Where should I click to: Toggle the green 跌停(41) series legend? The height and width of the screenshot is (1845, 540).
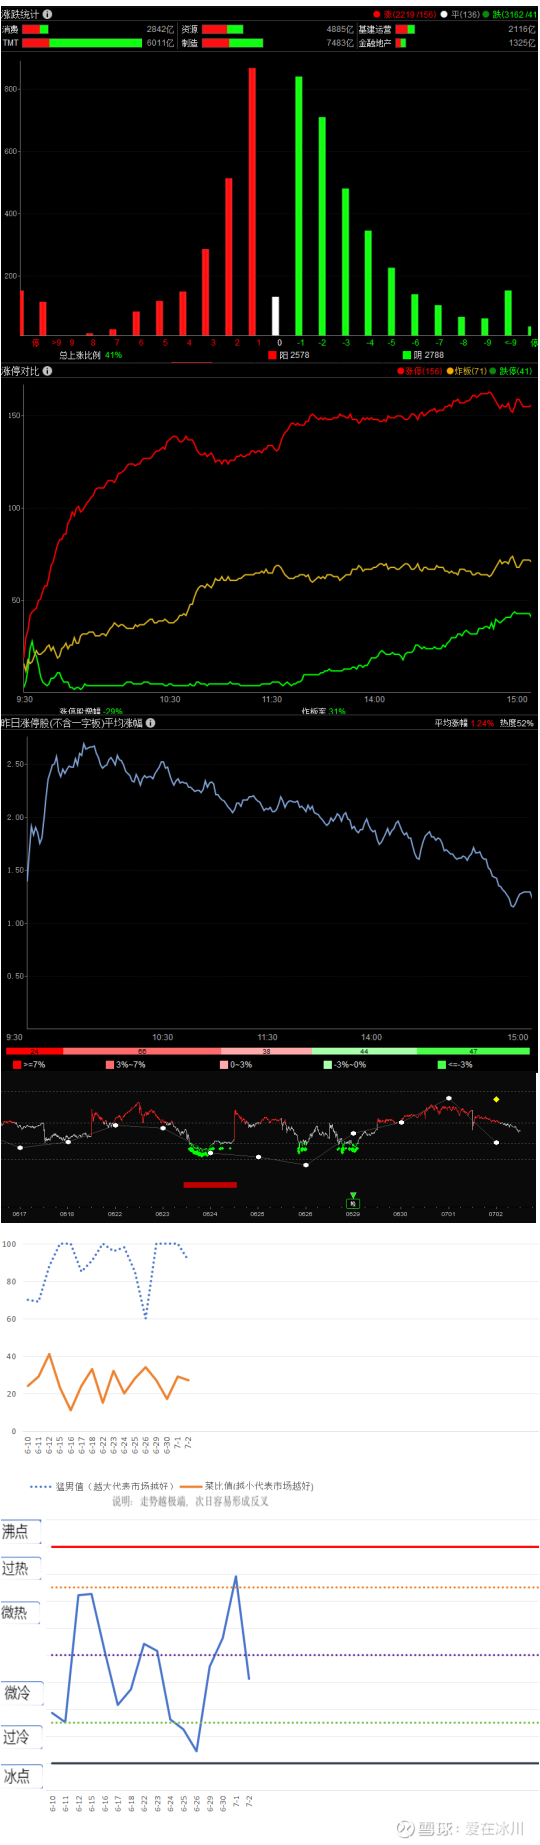(511, 371)
